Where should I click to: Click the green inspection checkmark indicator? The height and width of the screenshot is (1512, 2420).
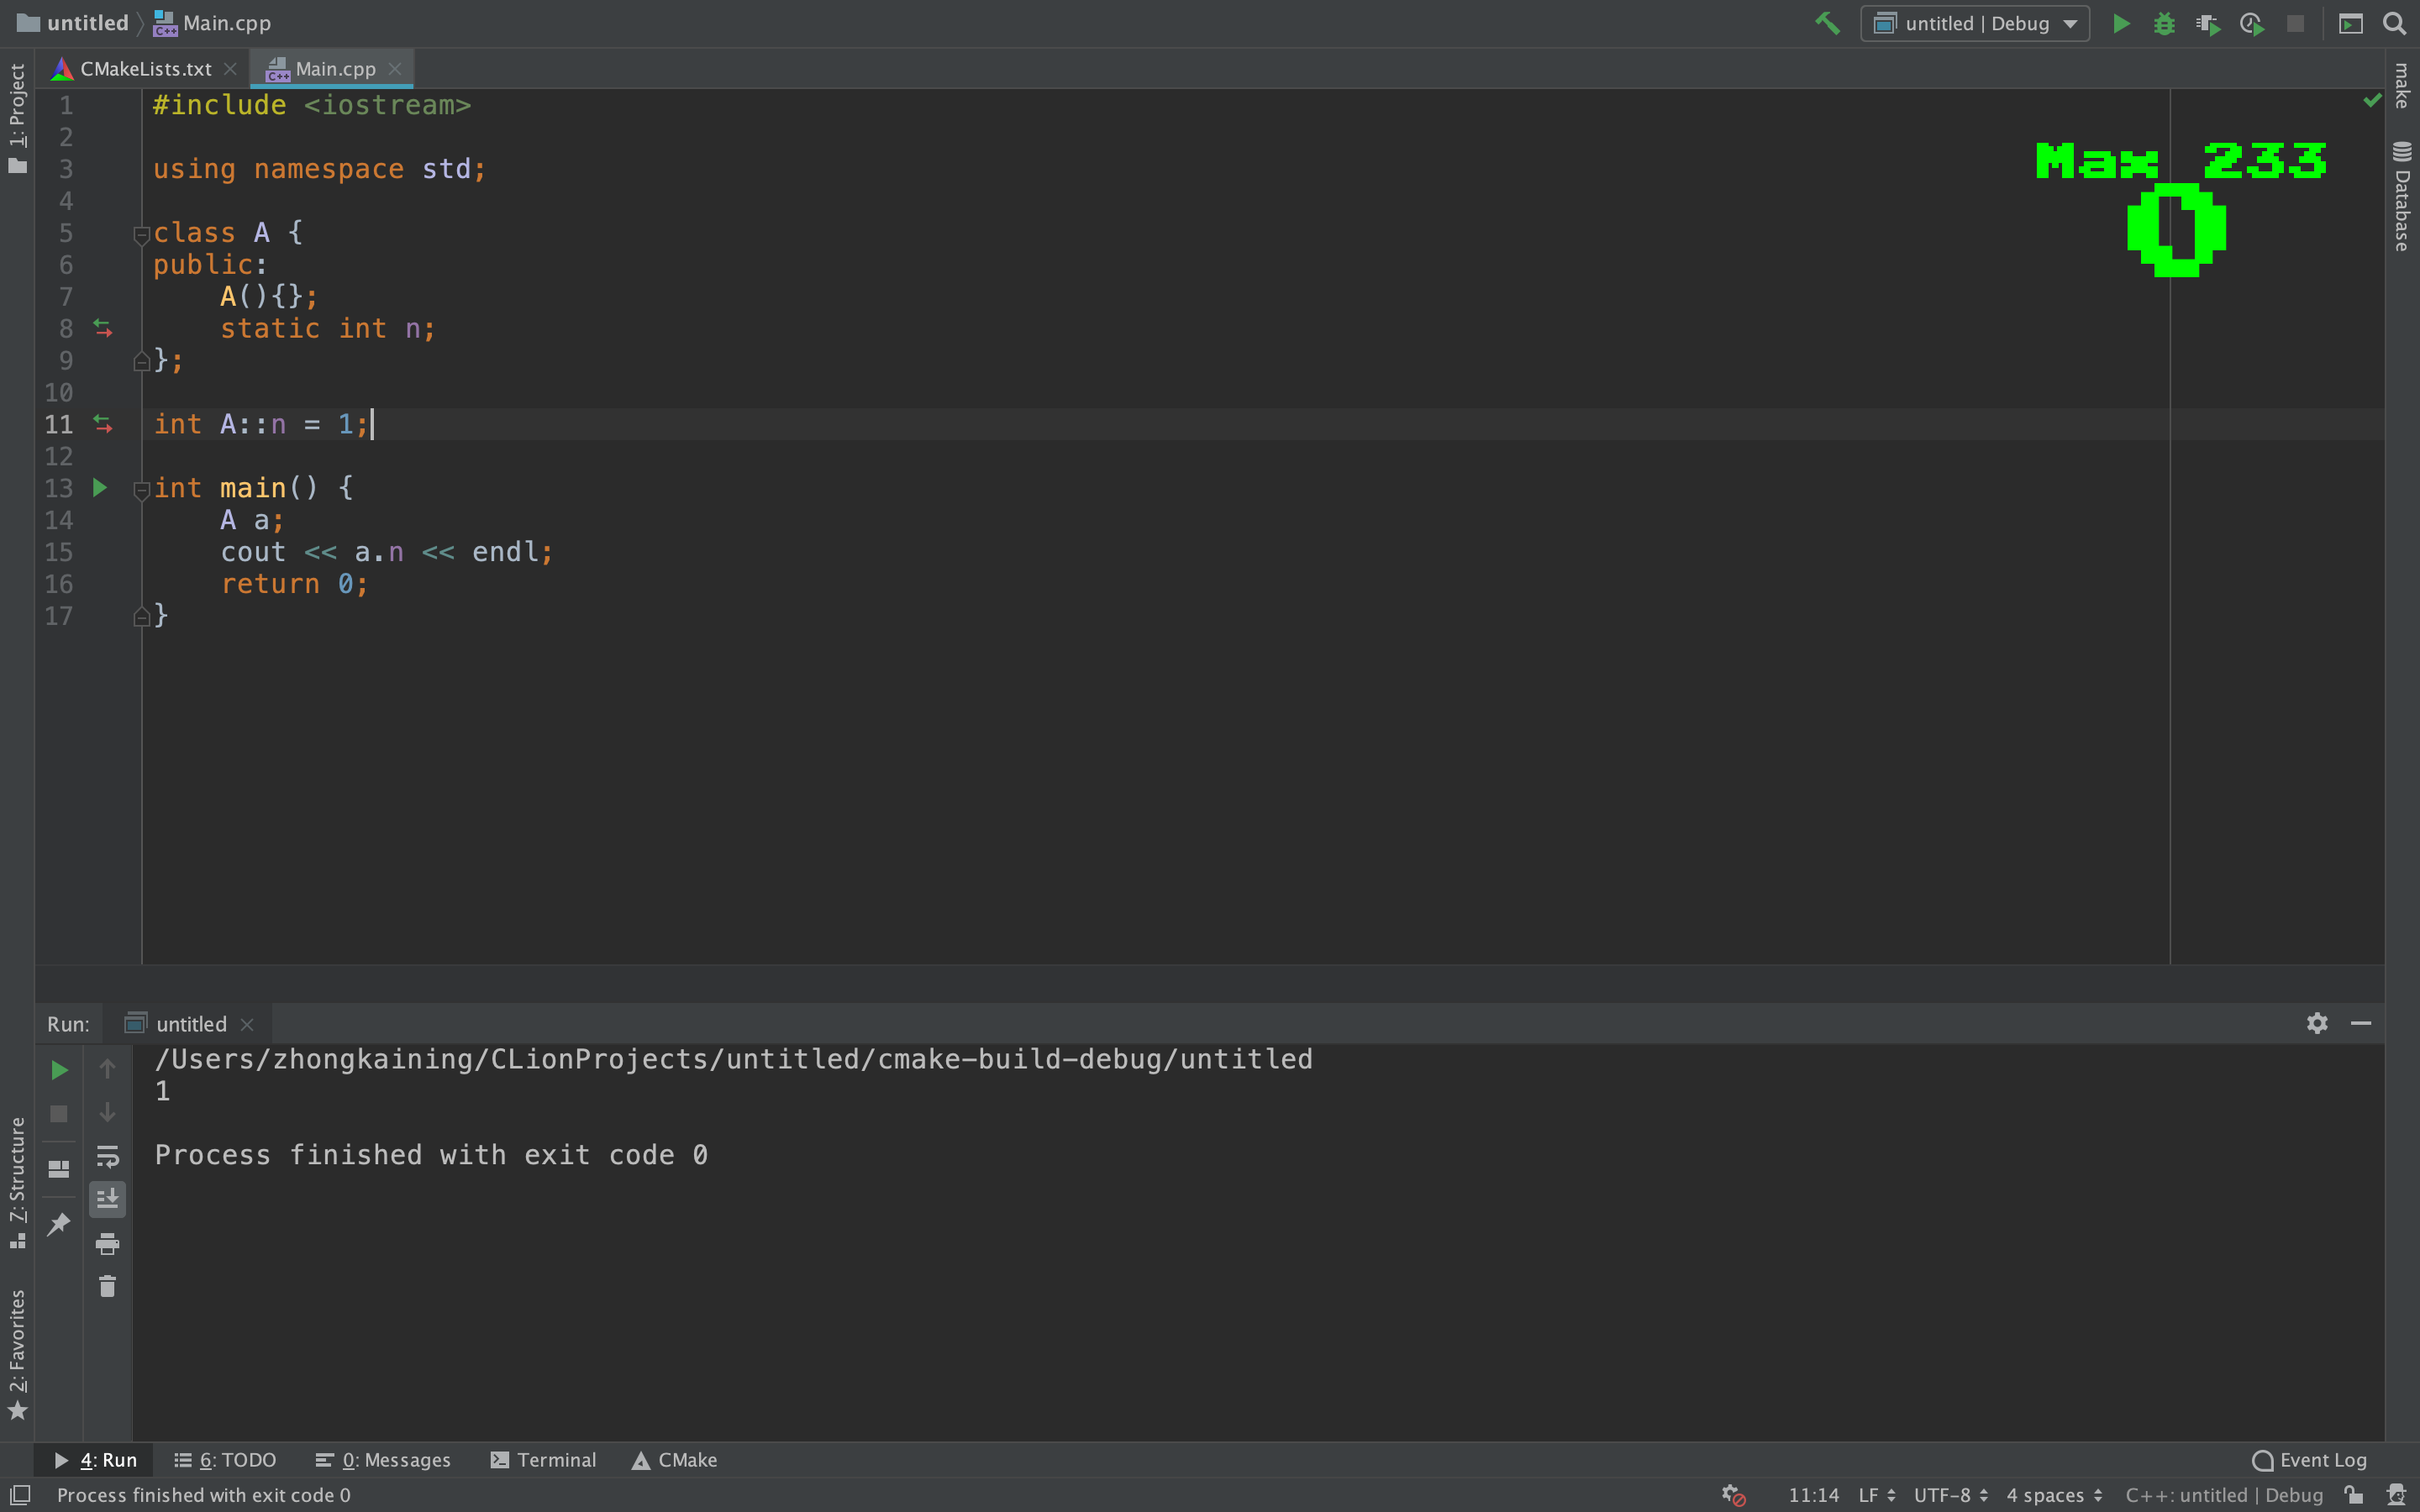pyautogui.click(x=2371, y=100)
